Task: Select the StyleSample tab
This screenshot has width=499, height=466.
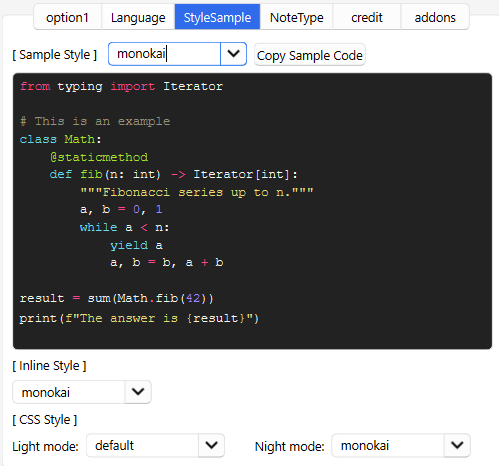Action: pos(217,17)
